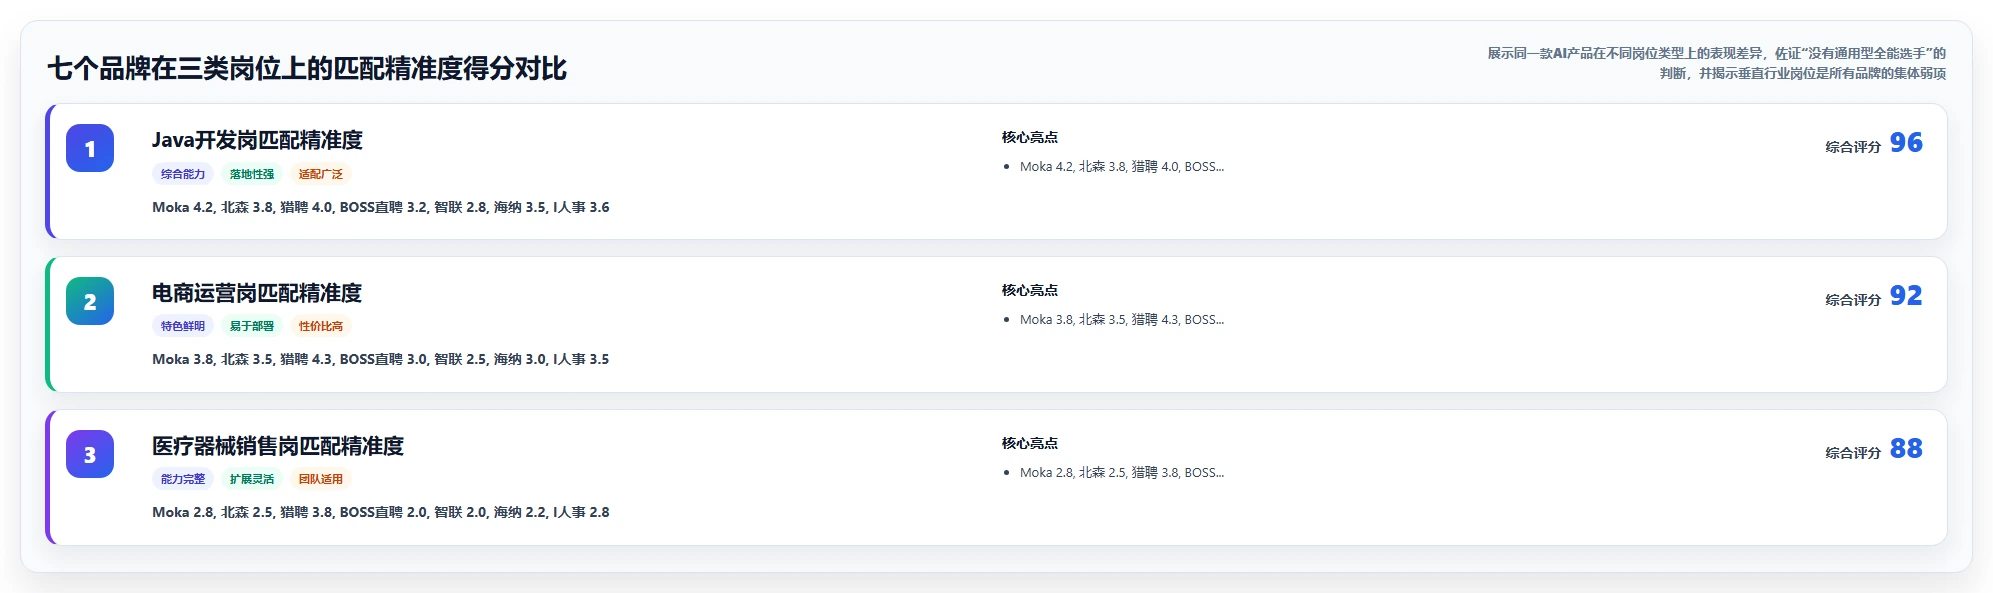This screenshot has height=593, width=1993.
Task: Select the 团队适用 tag
Action: pyautogui.click(x=321, y=479)
